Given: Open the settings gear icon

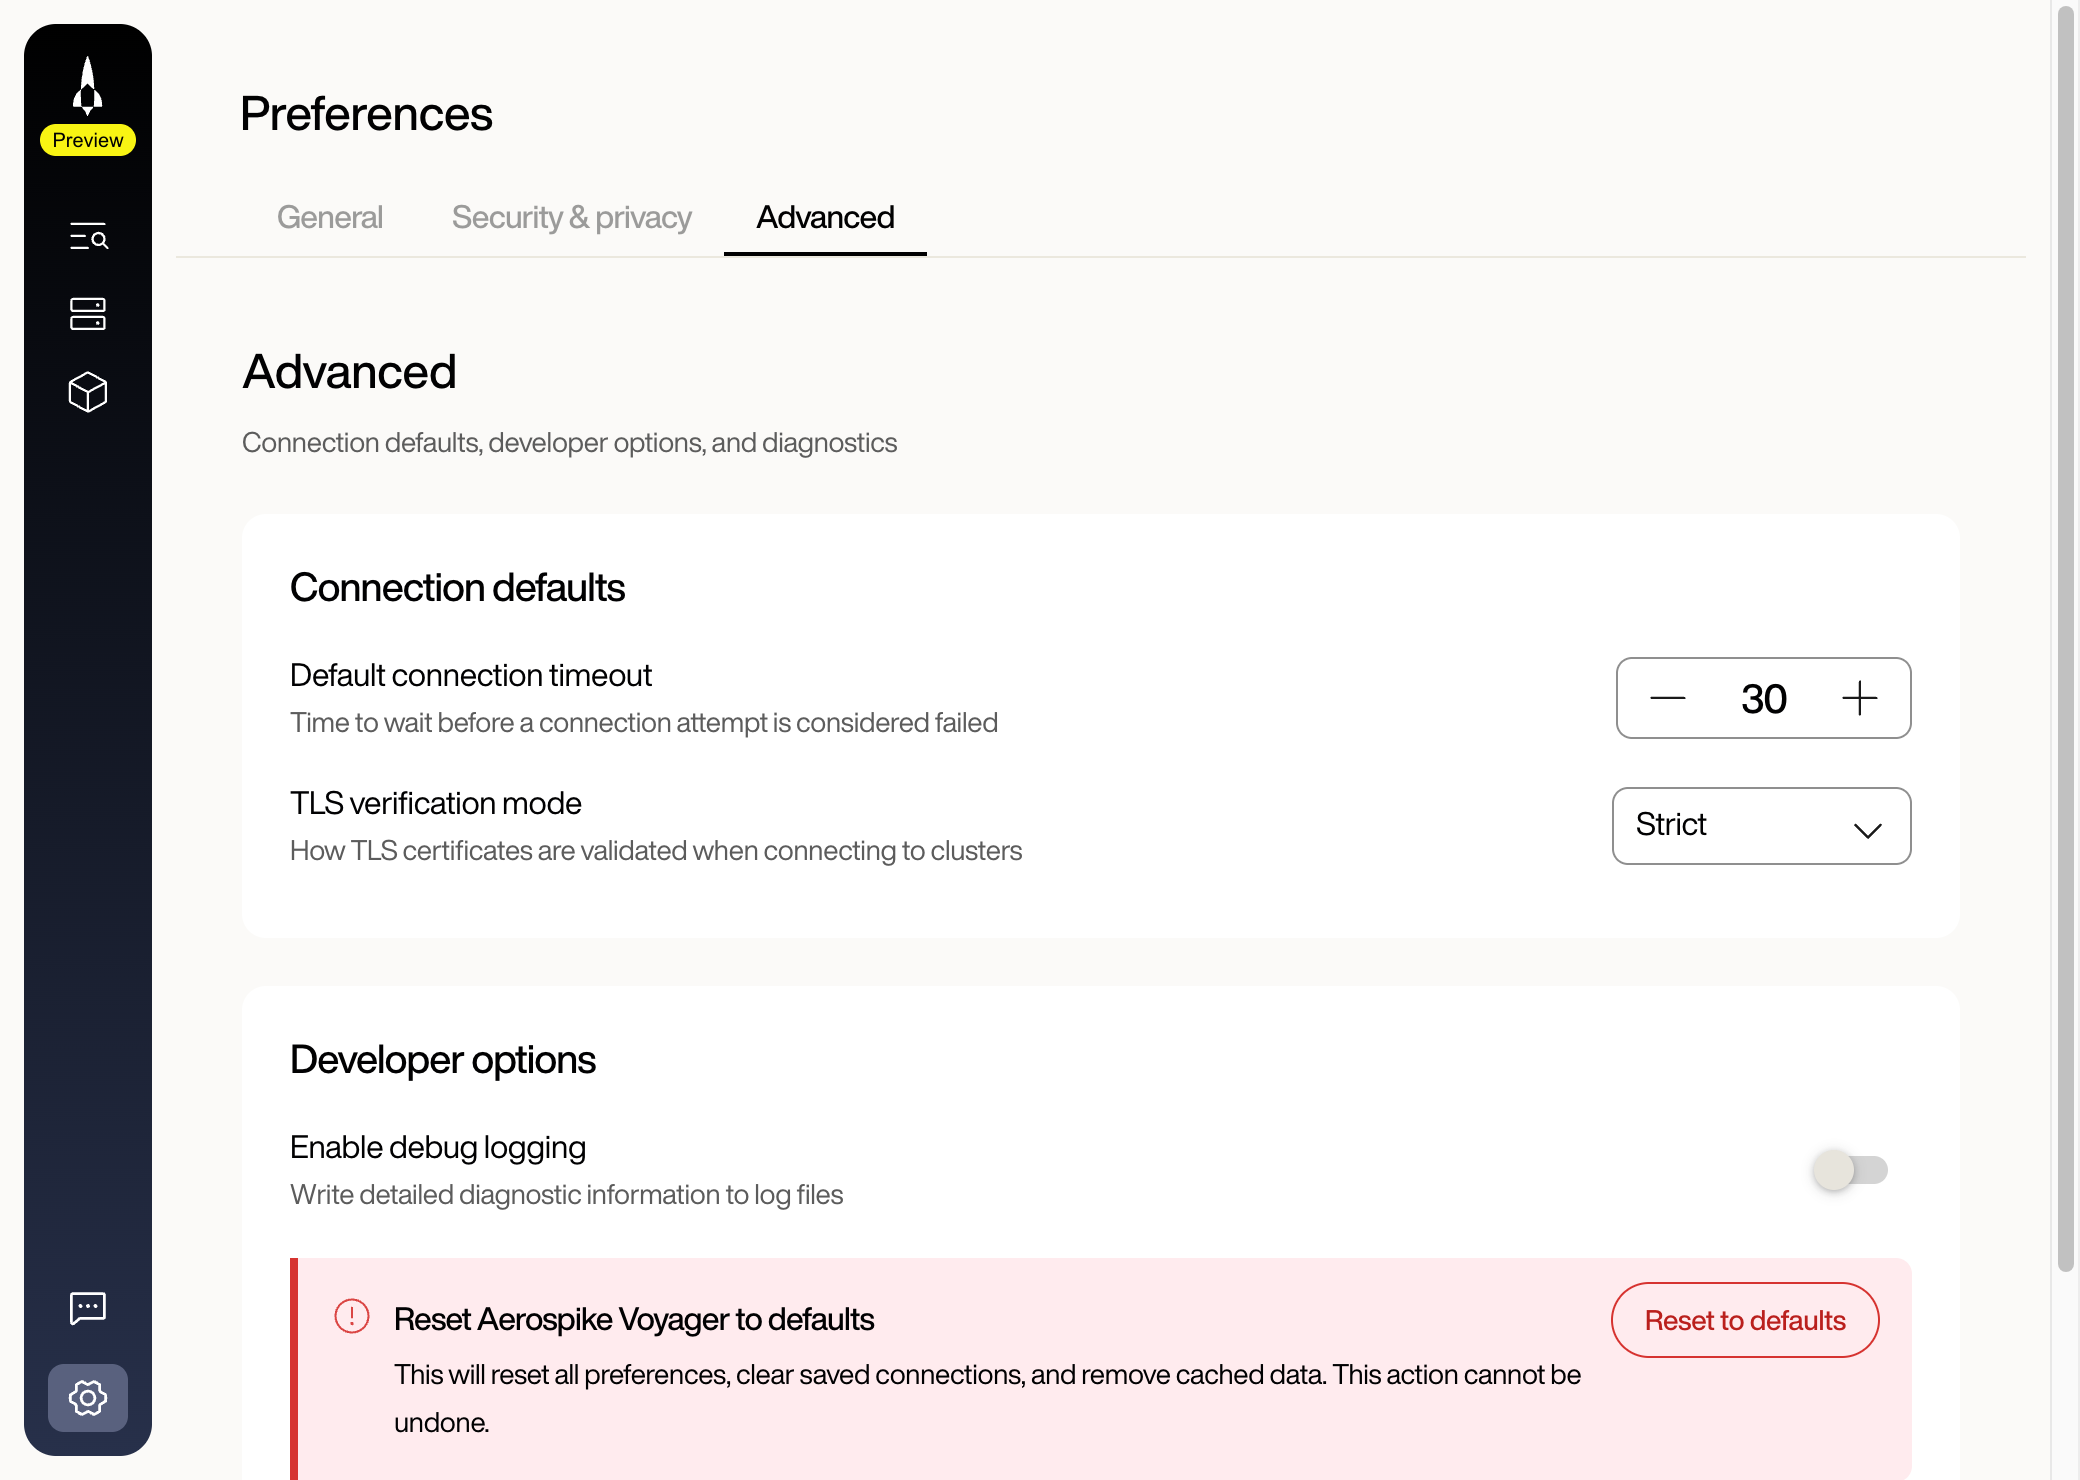Looking at the screenshot, I should [88, 1398].
